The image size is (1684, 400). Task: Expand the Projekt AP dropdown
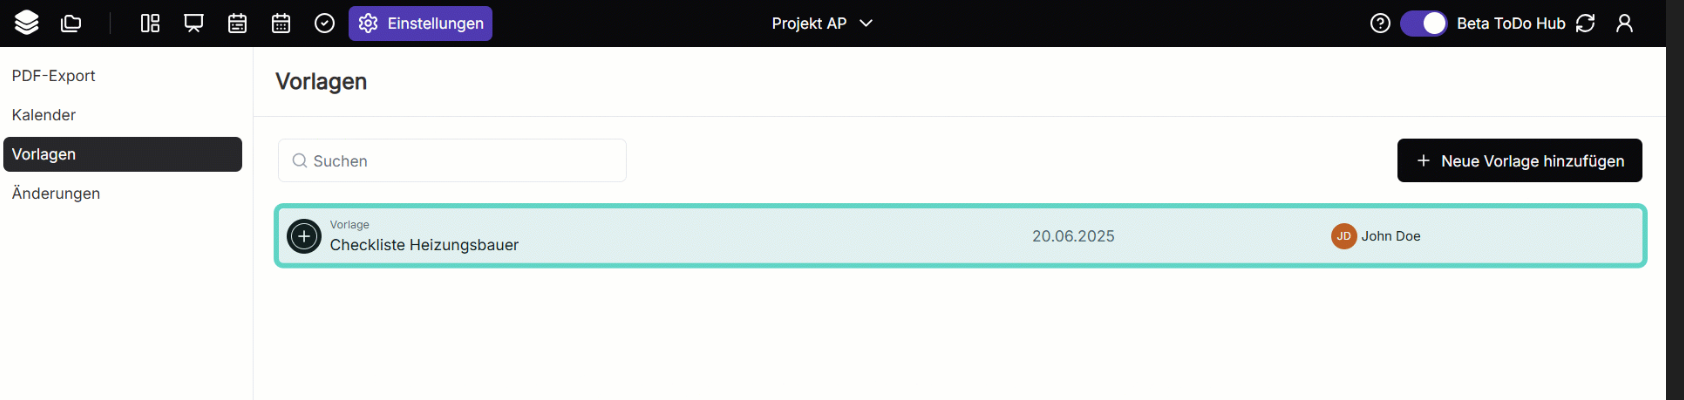tap(822, 23)
